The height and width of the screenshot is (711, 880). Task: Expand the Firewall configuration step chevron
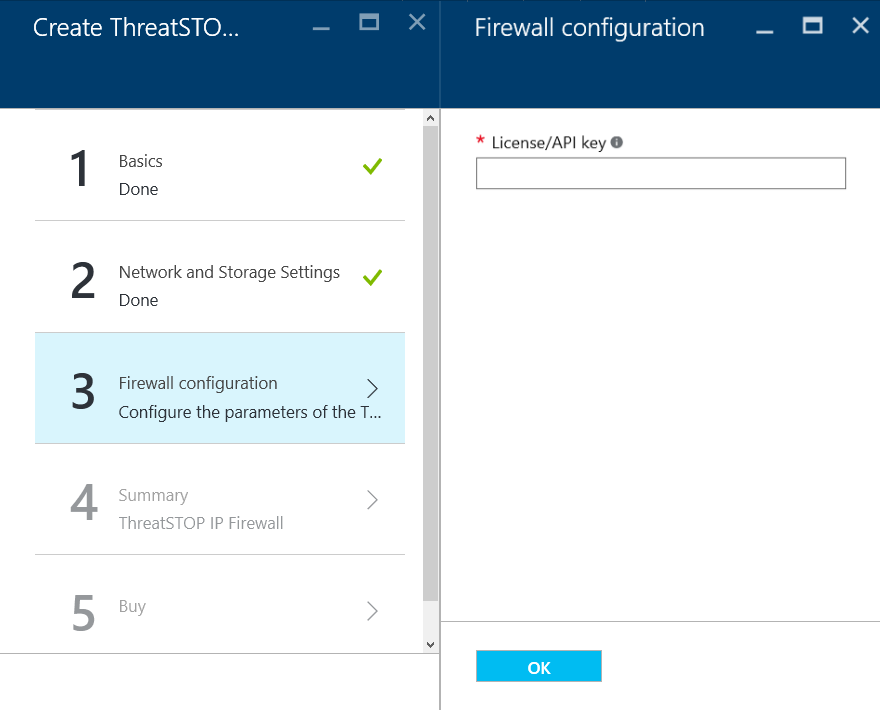pyautogui.click(x=372, y=388)
